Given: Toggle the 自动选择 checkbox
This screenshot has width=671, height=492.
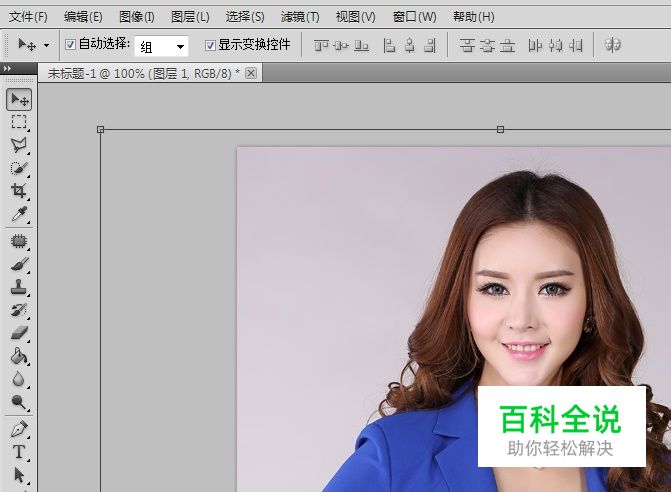Looking at the screenshot, I should click(x=71, y=44).
